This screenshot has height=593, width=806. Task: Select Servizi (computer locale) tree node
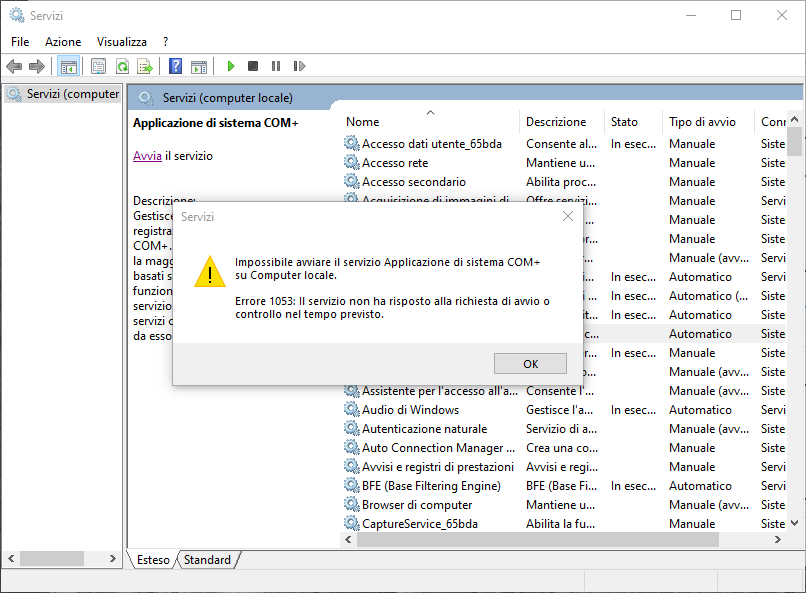[64, 94]
